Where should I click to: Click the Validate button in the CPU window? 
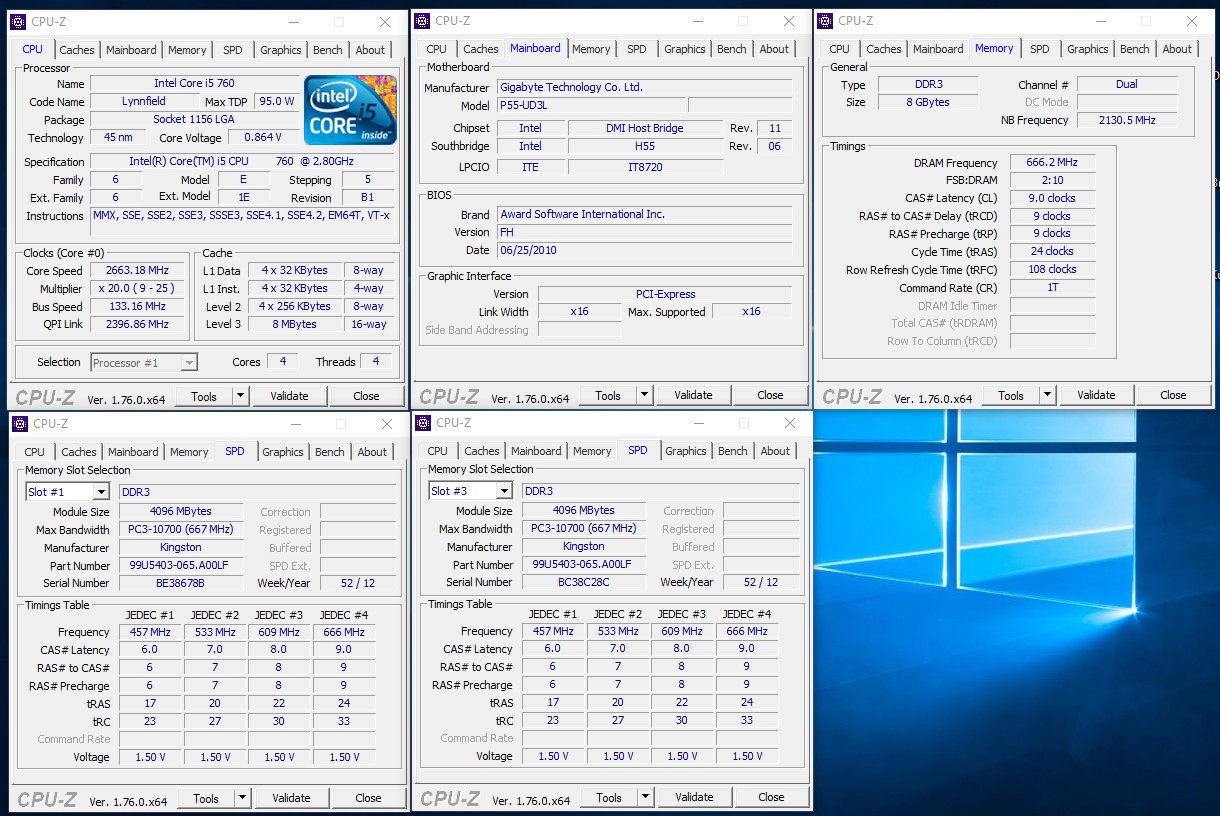[x=289, y=396]
